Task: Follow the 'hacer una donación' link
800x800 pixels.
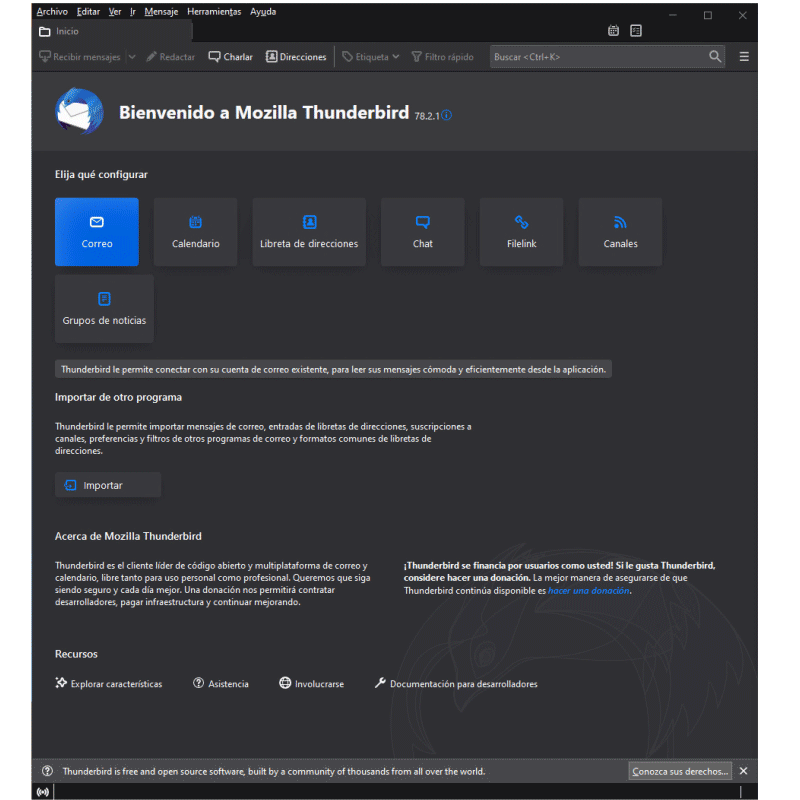Action: (588, 591)
